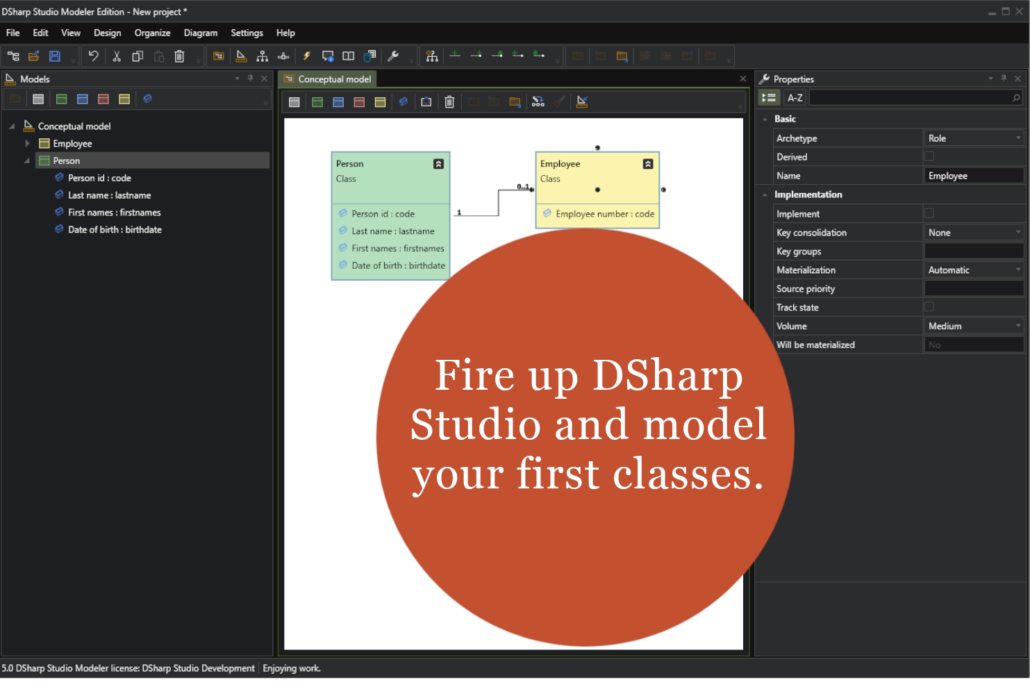Viewport: 1030px width, 685px height.
Task: Open the Archetype dropdown showing Role
Action: pos(973,138)
